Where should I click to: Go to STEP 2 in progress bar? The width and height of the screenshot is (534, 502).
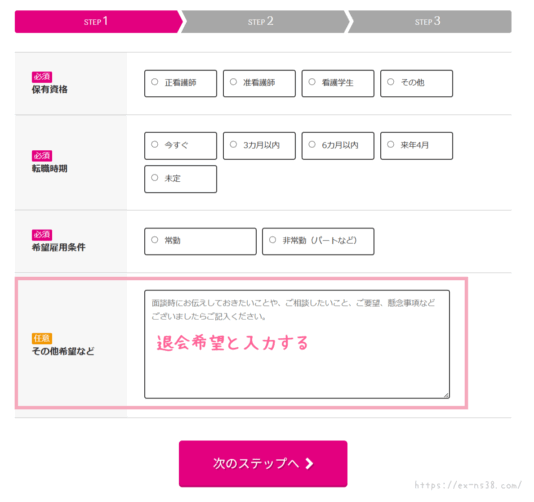[x=265, y=21]
